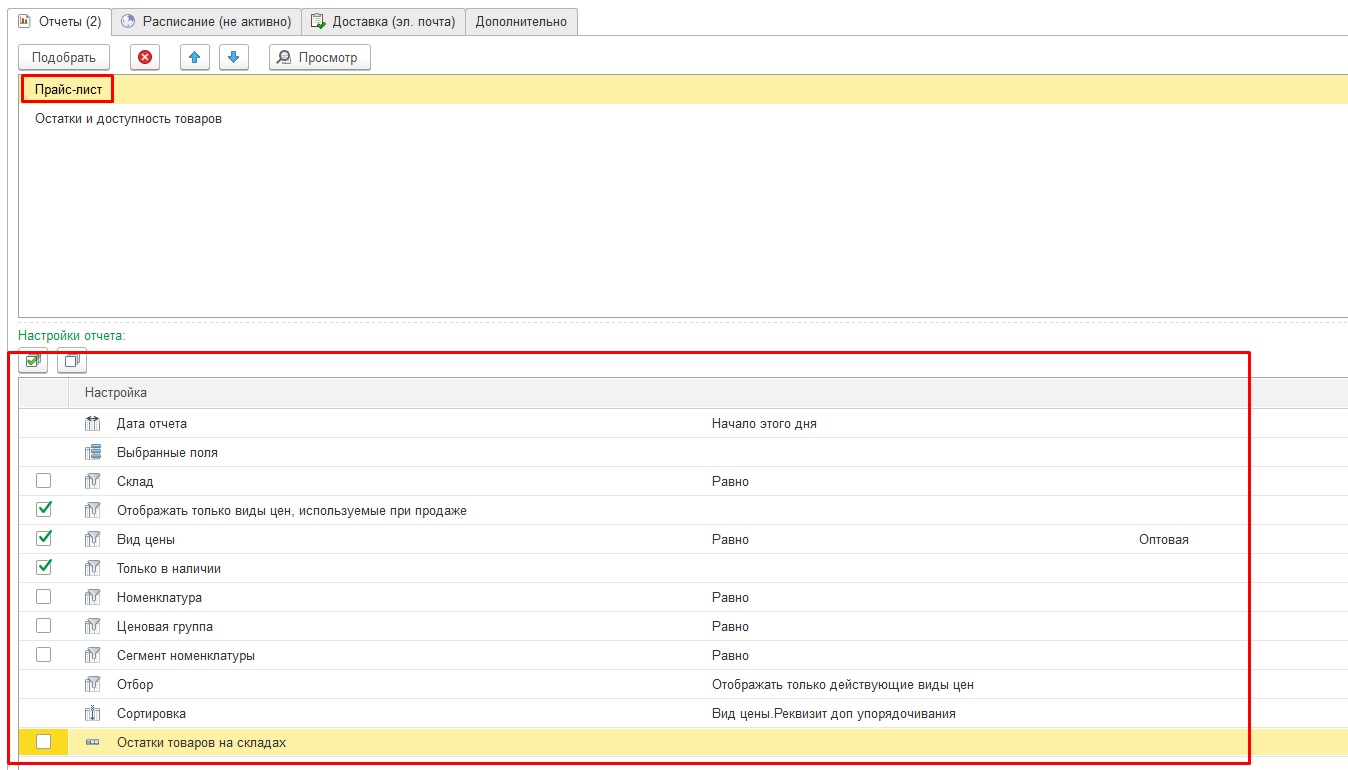Click the Оптовая price type value

point(1163,540)
